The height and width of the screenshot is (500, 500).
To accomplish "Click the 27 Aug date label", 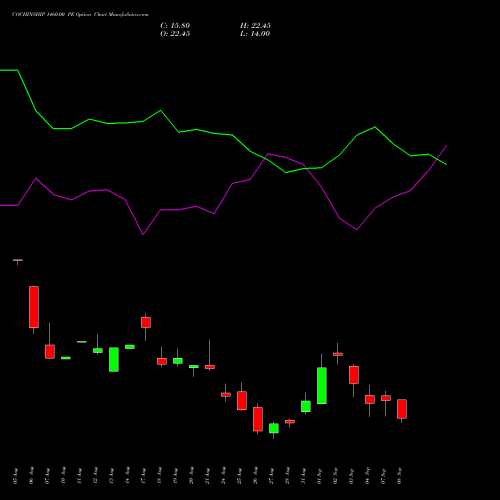I will 271,476.
